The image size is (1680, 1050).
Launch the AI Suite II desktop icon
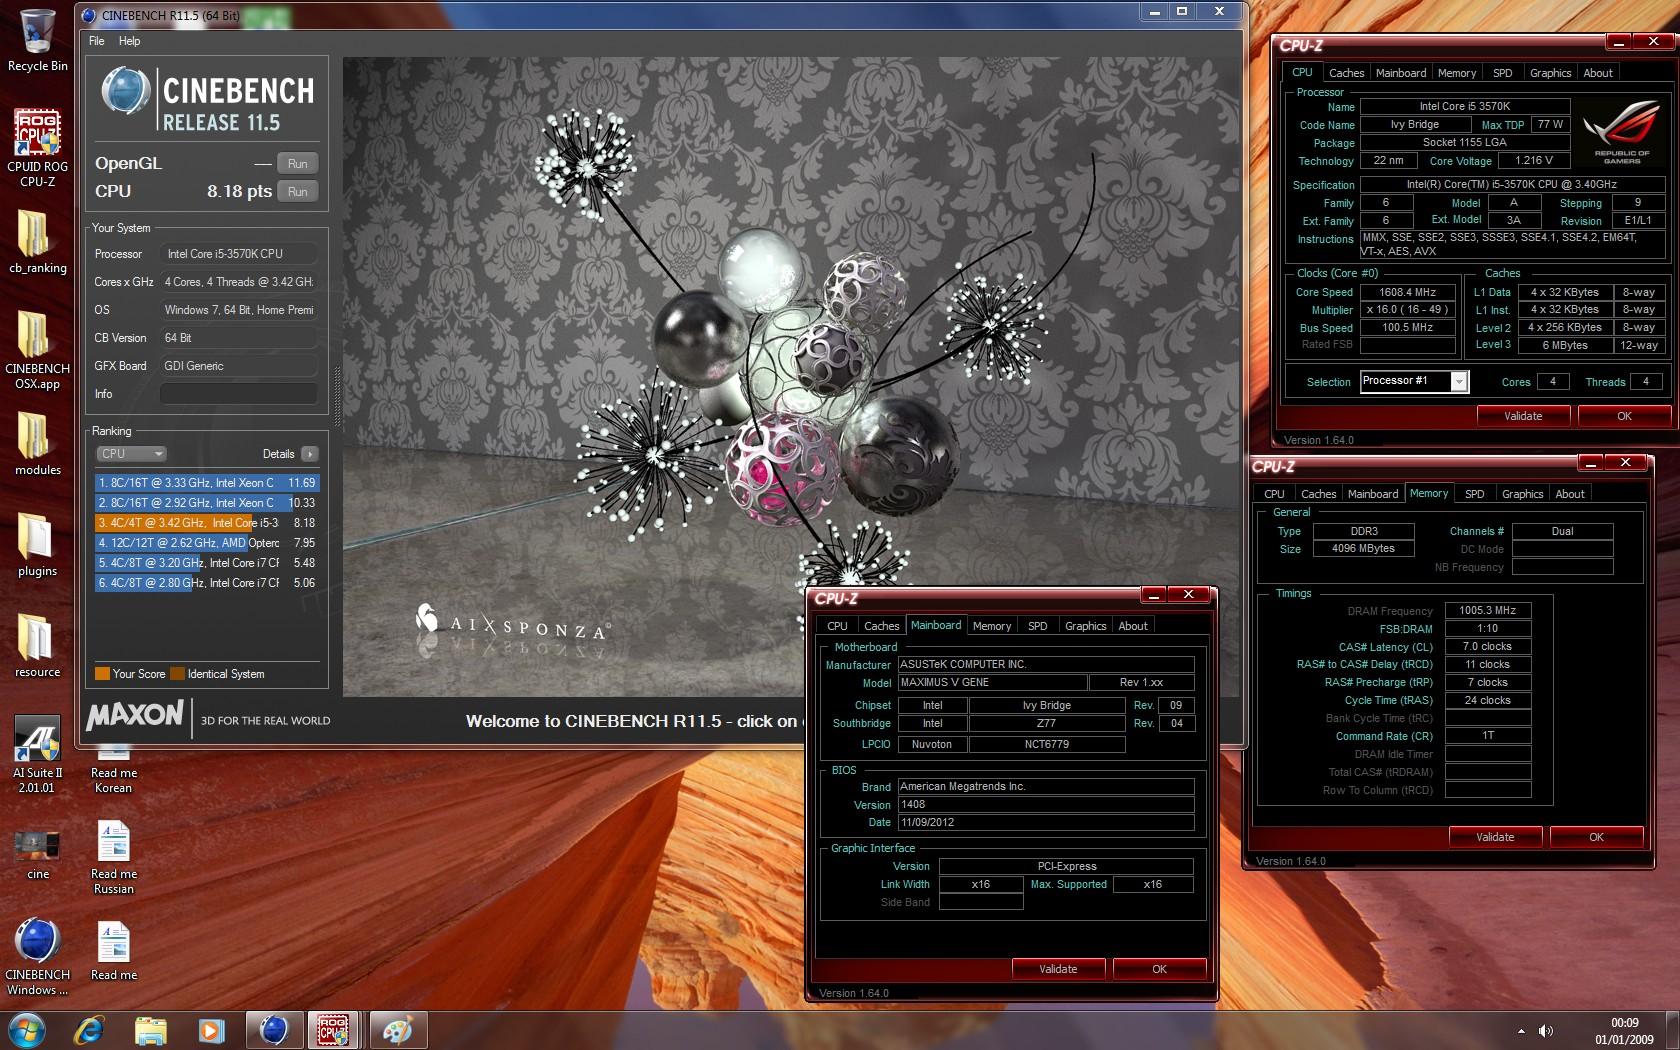coord(37,755)
